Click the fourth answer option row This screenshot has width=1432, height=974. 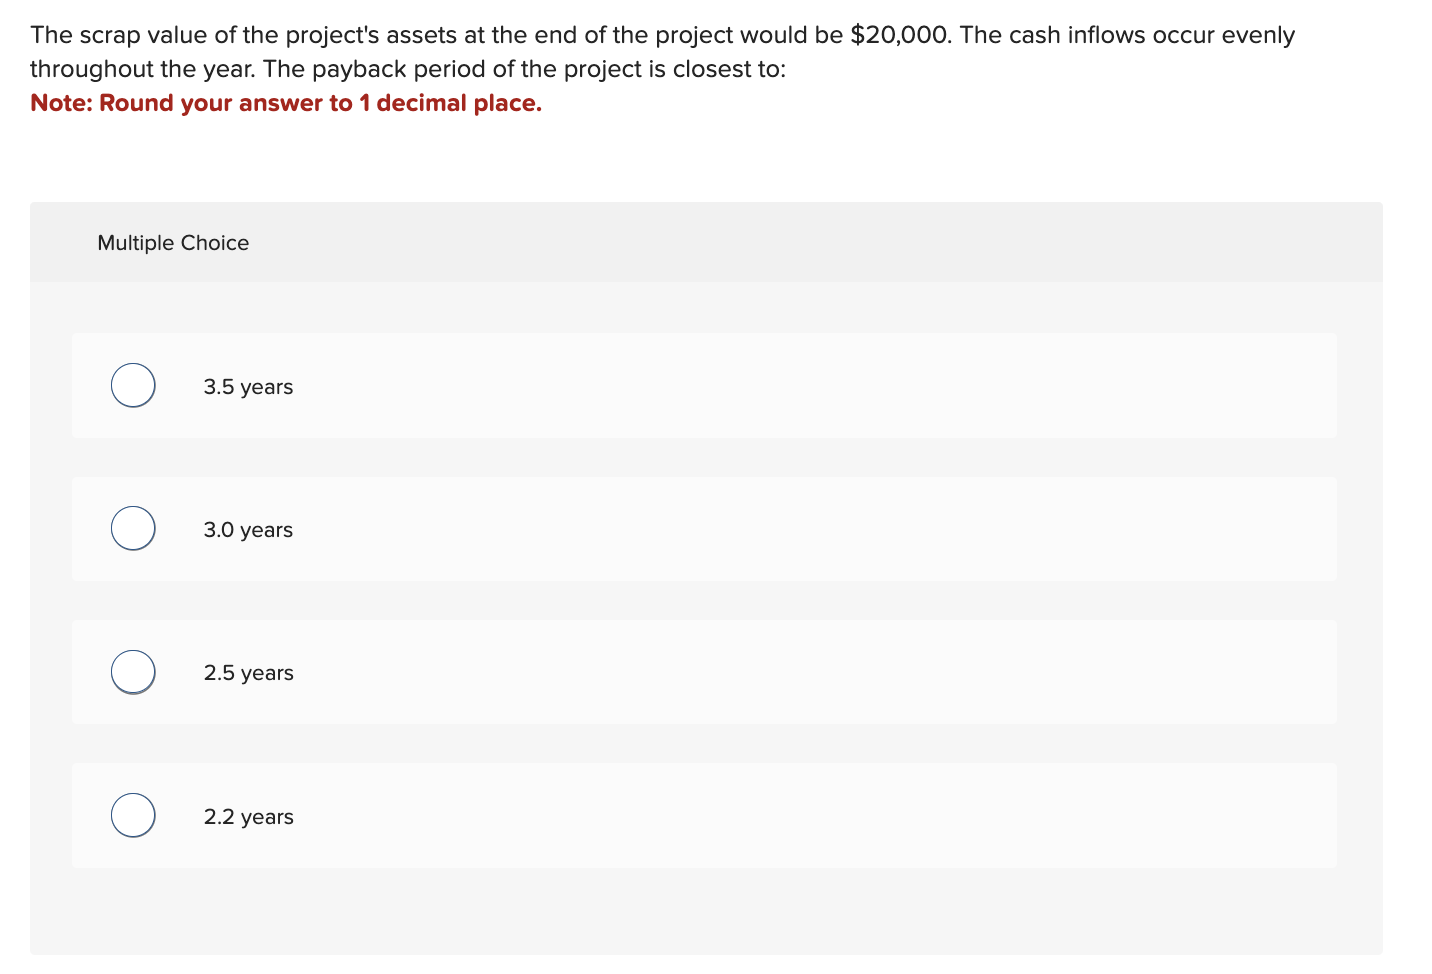coord(704,816)
